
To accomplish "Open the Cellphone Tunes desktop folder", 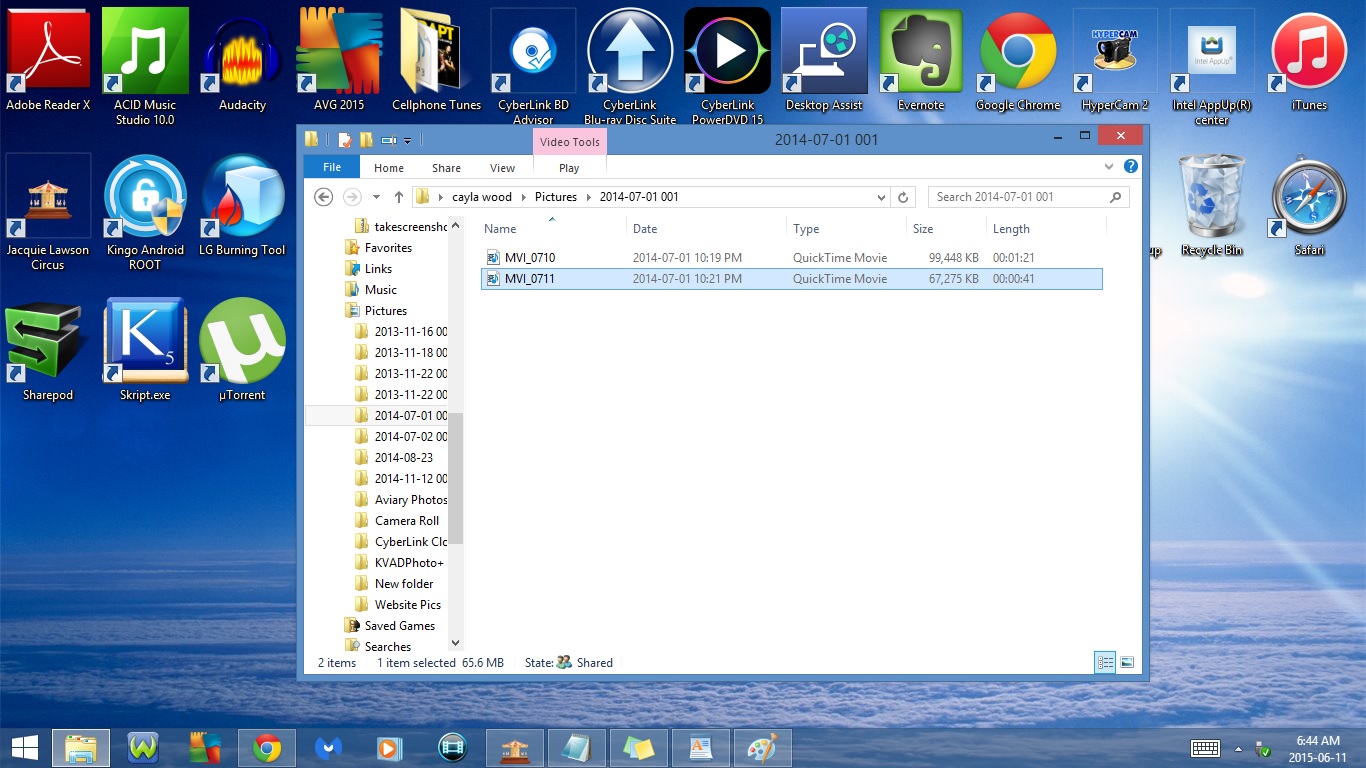I will (436, 60).
